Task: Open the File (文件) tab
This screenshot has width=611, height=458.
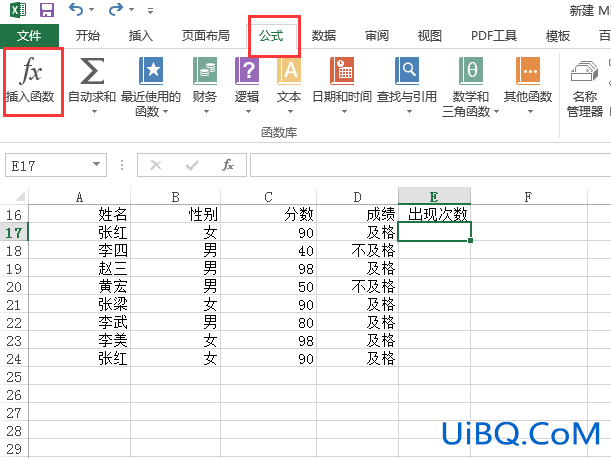Action: (29, 36)
